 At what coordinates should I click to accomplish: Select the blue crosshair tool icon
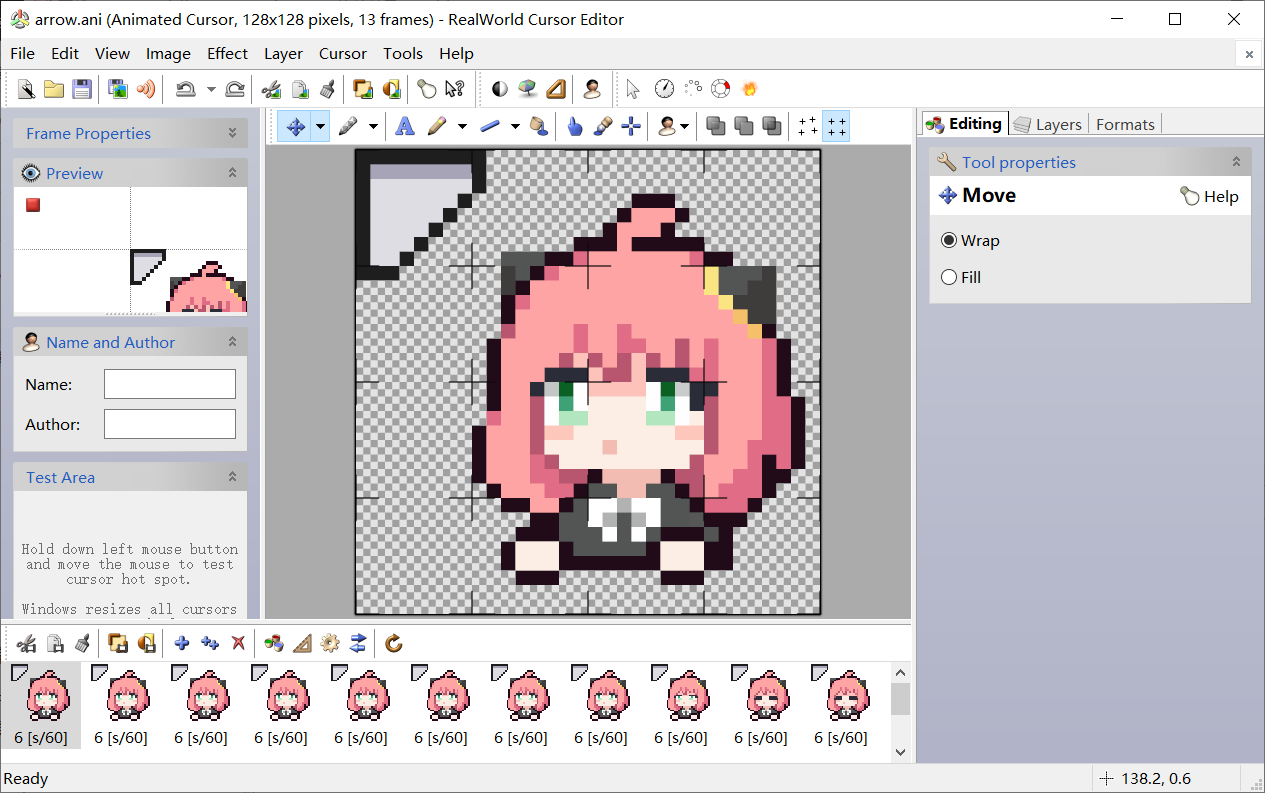631,126
